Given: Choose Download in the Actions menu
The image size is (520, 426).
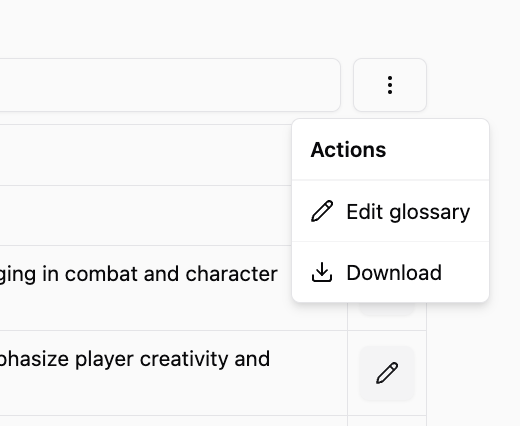Looking at the screenshot, I should (x=390, y=272).
